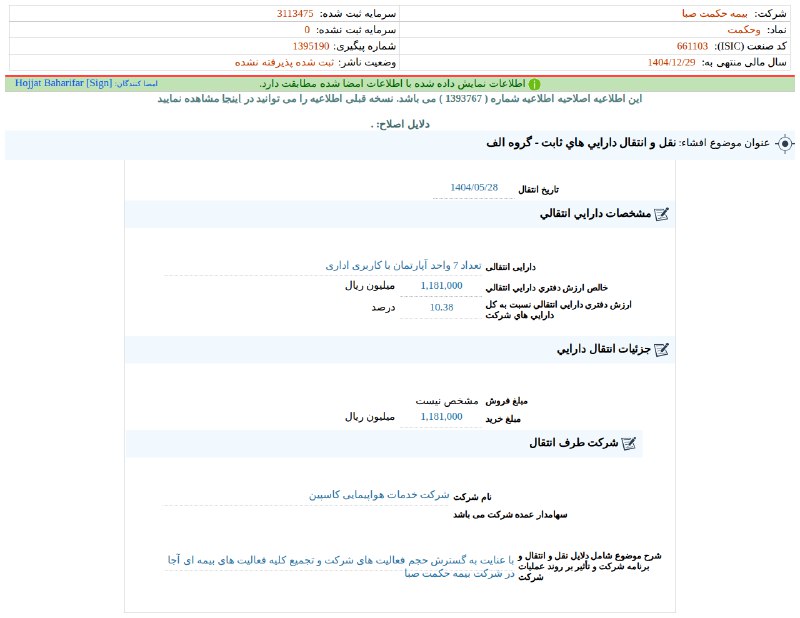The width and height of the screenshot is (800, 618).
Task: Click the target icon beside عنوان موضوع افشاء
Action: coord(785,144)
